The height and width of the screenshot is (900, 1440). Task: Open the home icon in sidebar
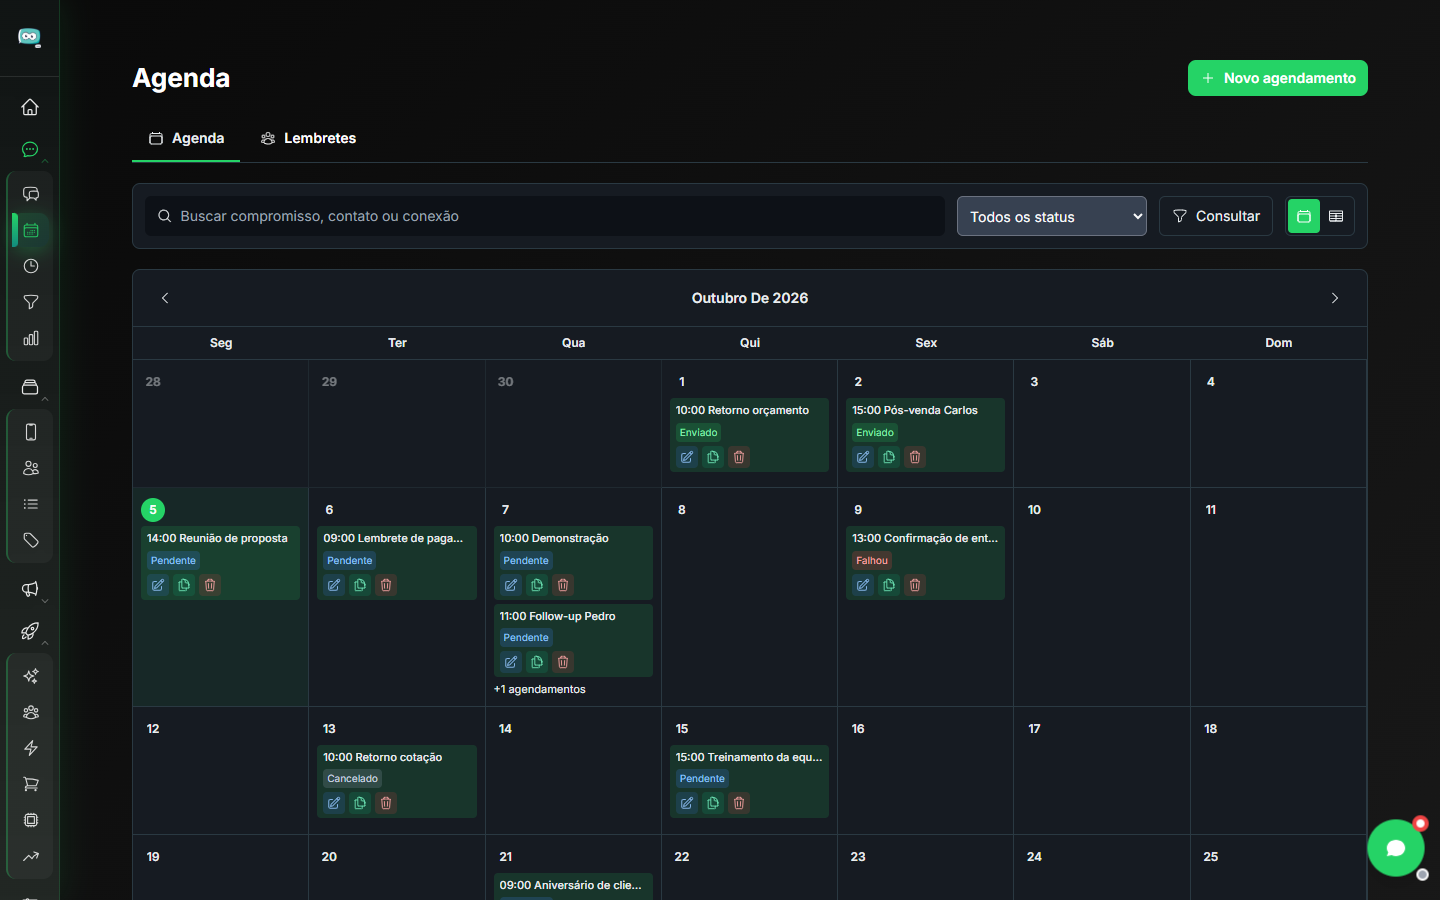[30, 107]
